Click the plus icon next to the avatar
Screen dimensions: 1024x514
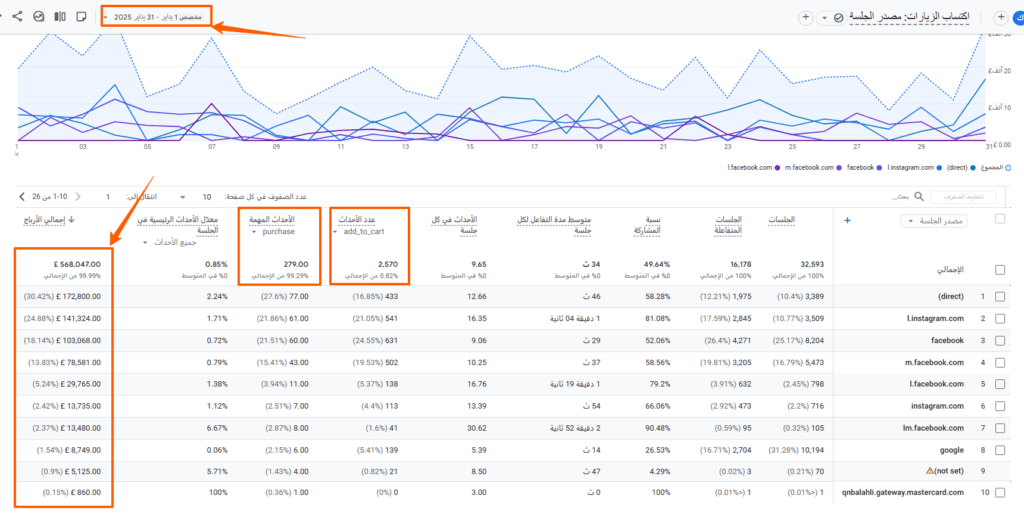(x=1000, y=17)
